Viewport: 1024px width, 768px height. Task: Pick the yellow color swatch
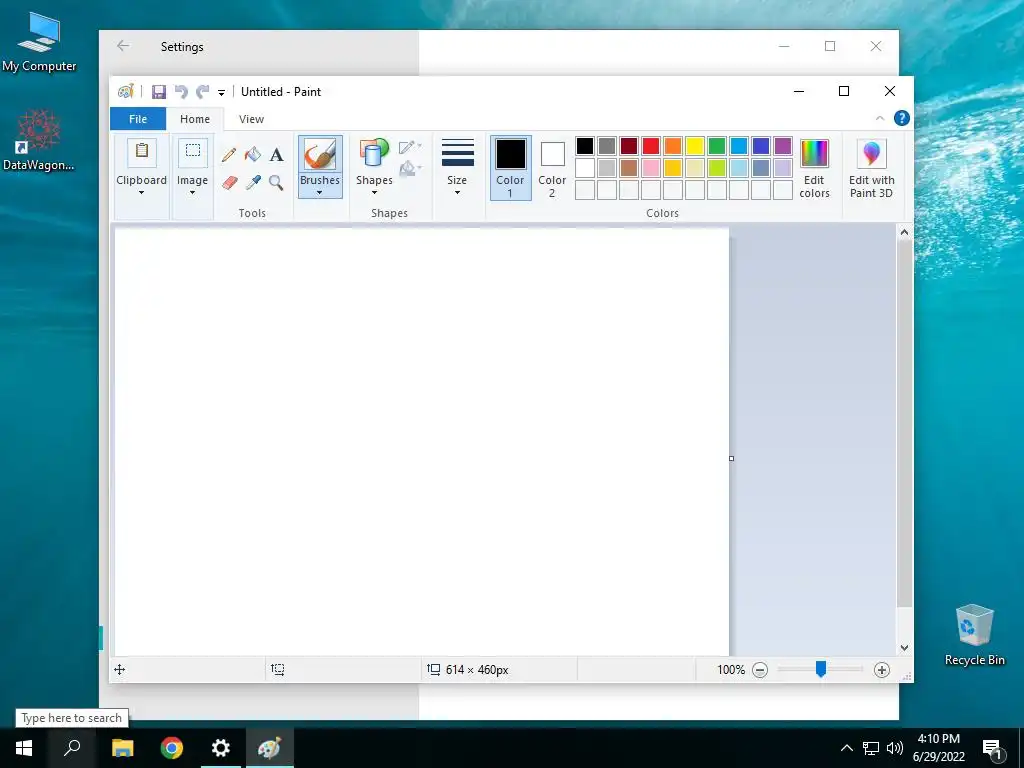pos(695,146)
